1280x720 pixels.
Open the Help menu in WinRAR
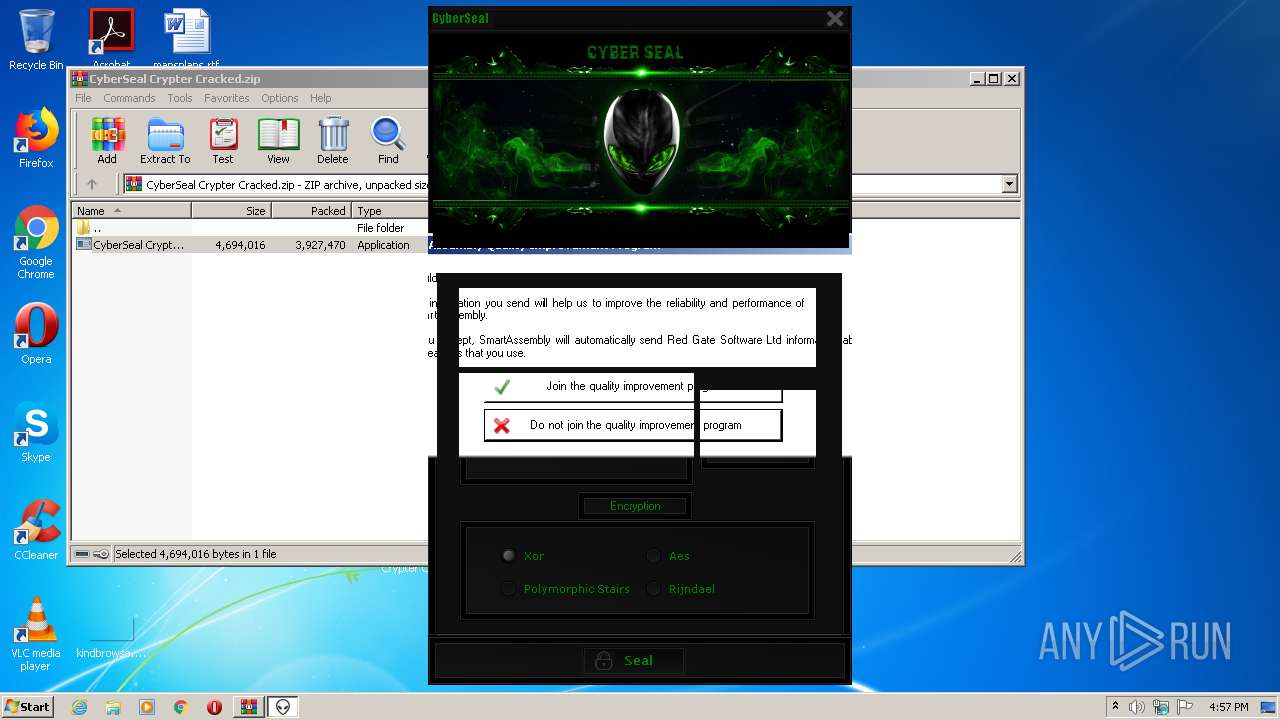pyautogui.click(x=320, y=98)
